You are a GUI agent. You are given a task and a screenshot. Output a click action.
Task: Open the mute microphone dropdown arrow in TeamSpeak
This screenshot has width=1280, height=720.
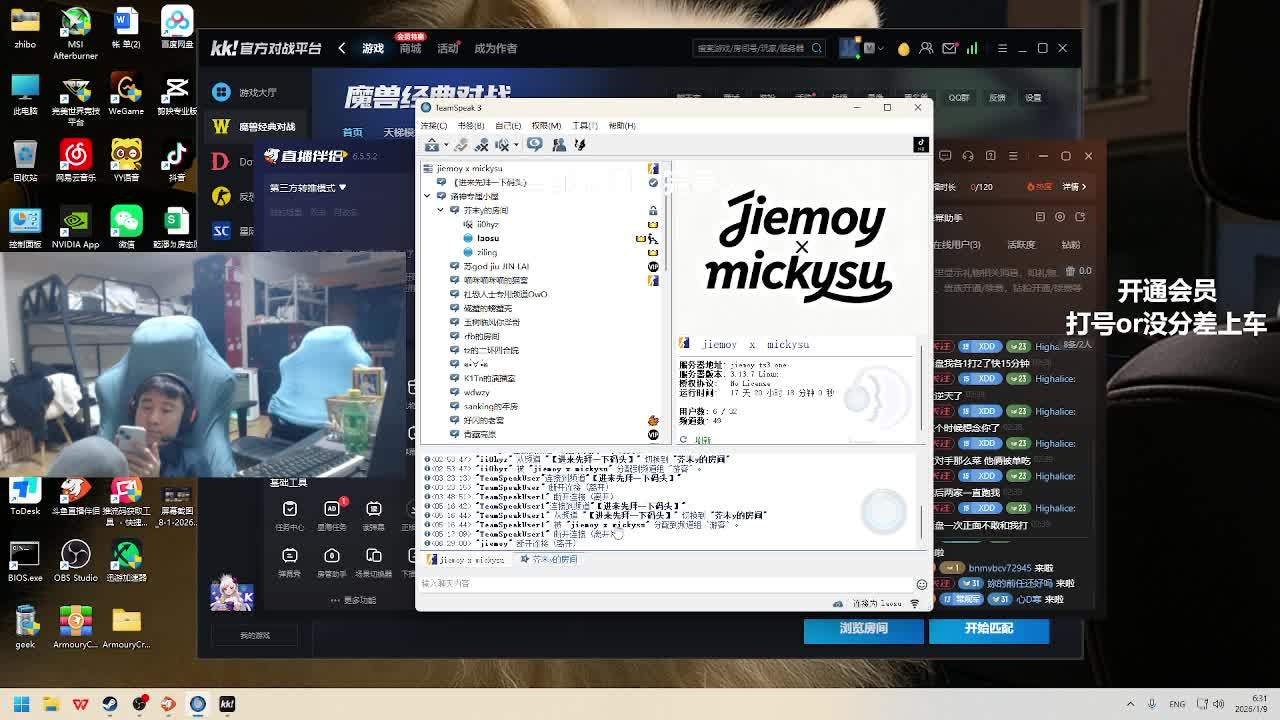515,145
